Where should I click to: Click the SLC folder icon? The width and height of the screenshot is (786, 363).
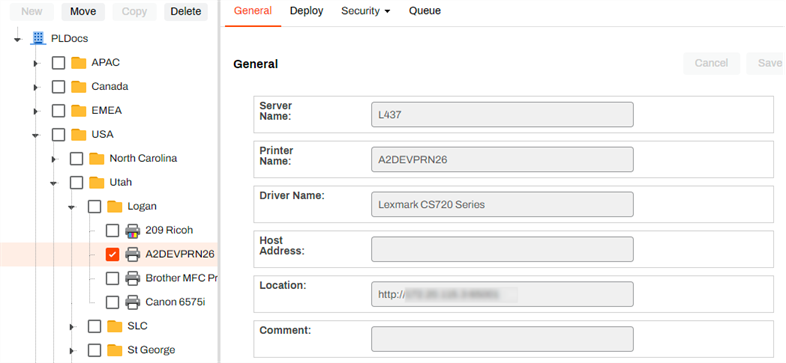click(115, 326)
